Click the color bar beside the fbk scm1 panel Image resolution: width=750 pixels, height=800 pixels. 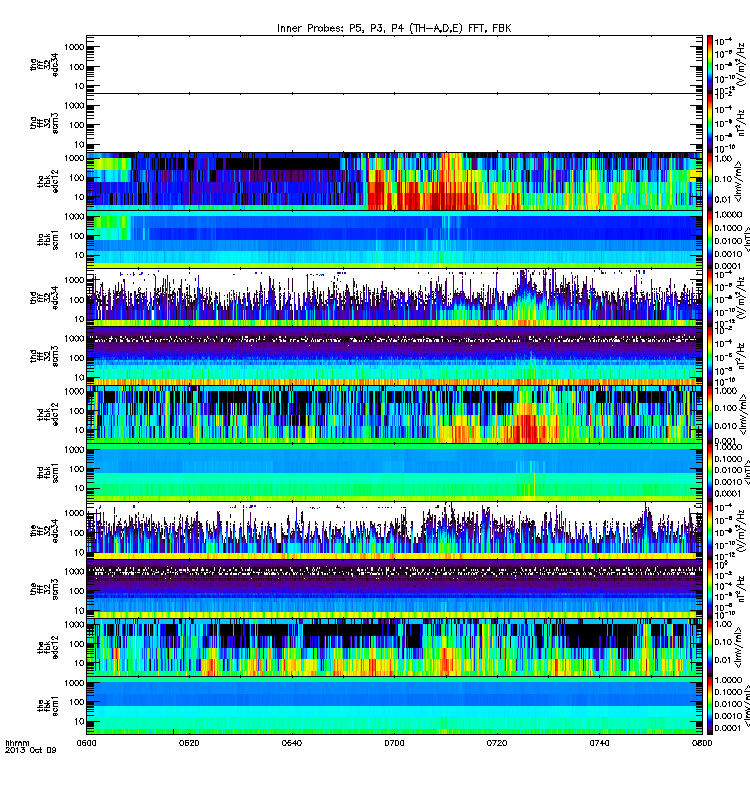point(710,705)
